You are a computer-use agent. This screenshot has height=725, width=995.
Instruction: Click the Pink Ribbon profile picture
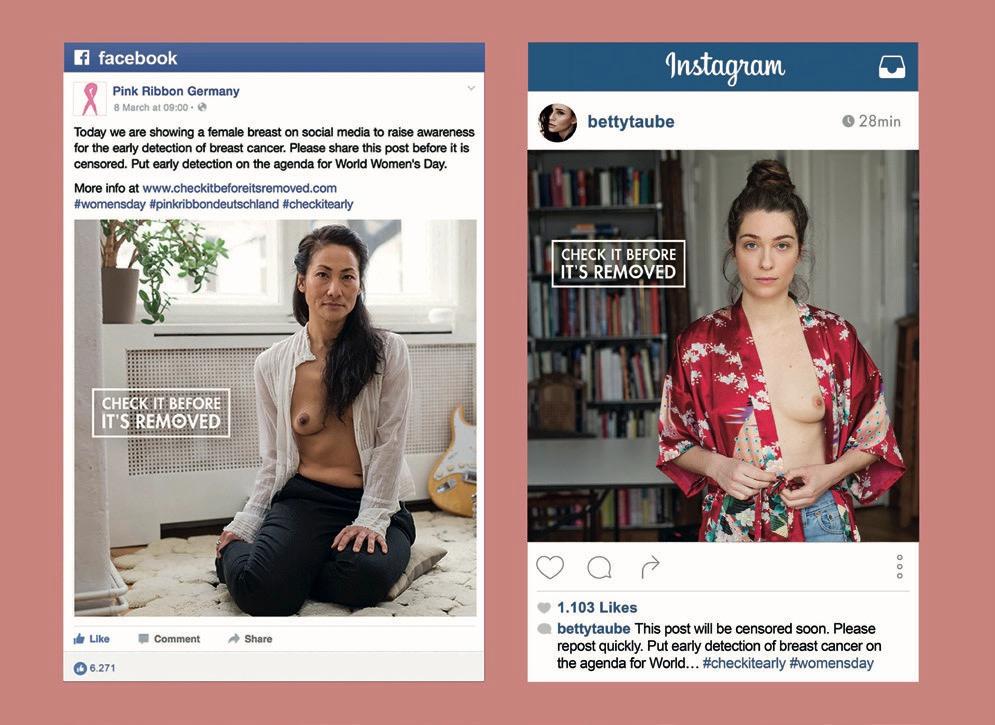(x=89, y=99)
